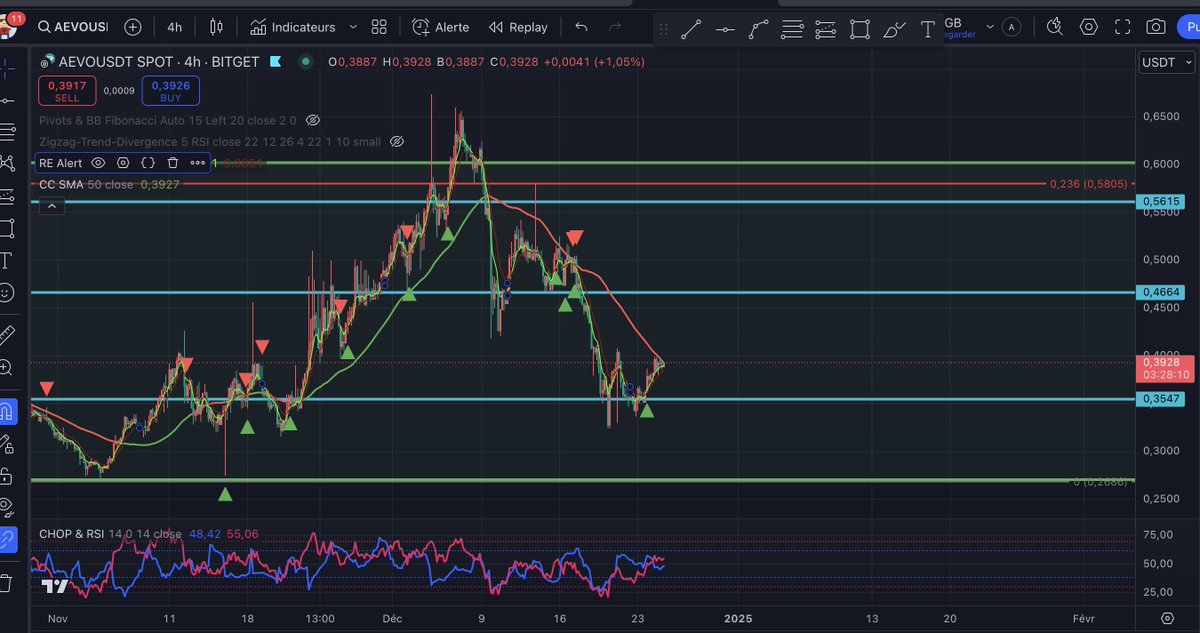Select the rectangle shape tool in favorites toolbar

click(860, 30)
